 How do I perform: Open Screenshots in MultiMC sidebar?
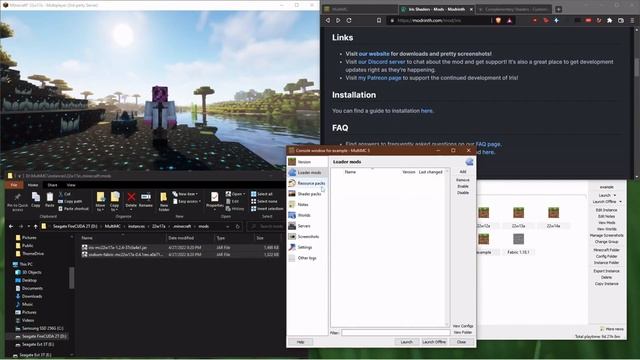pyautogui.click(x=308, y=236)
